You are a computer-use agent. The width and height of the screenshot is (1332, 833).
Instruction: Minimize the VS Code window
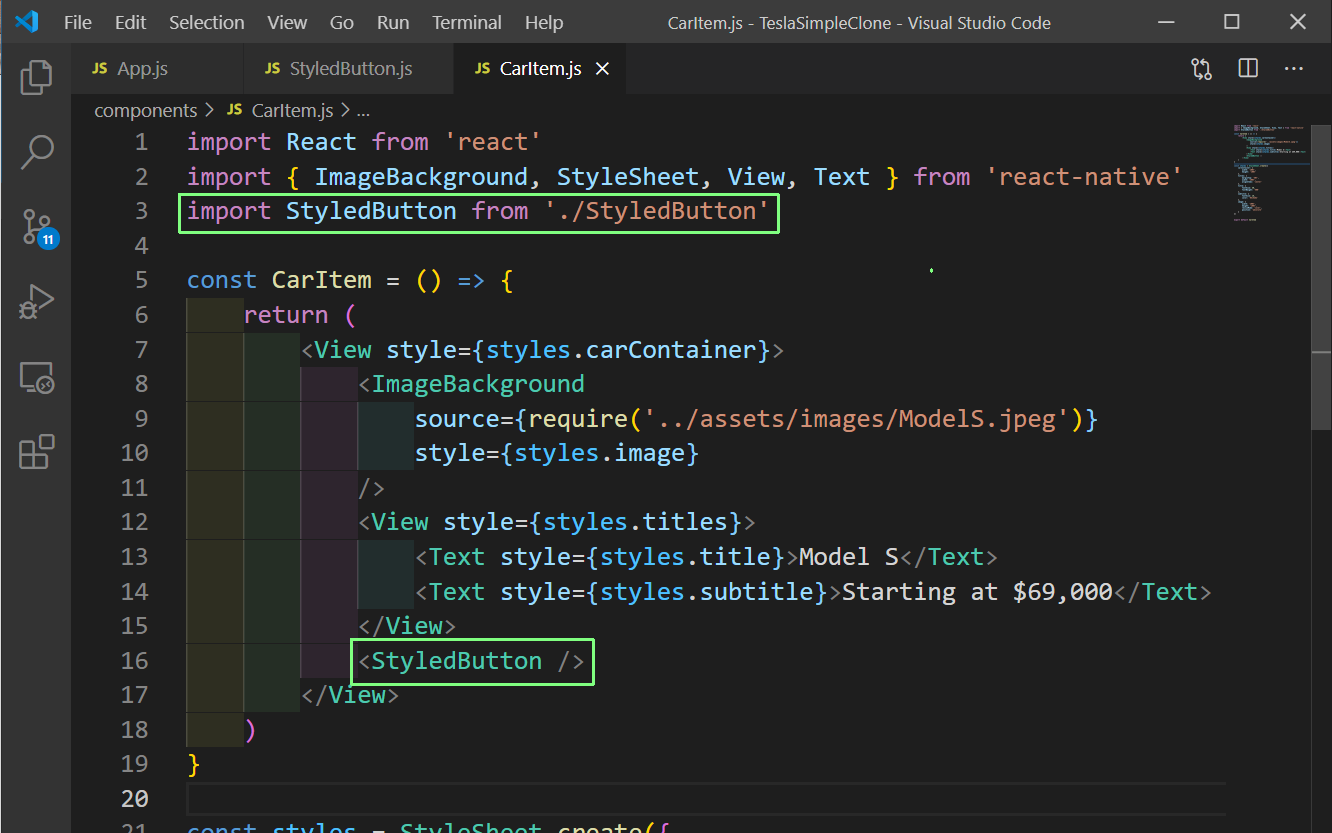[x=1166, y=22]
